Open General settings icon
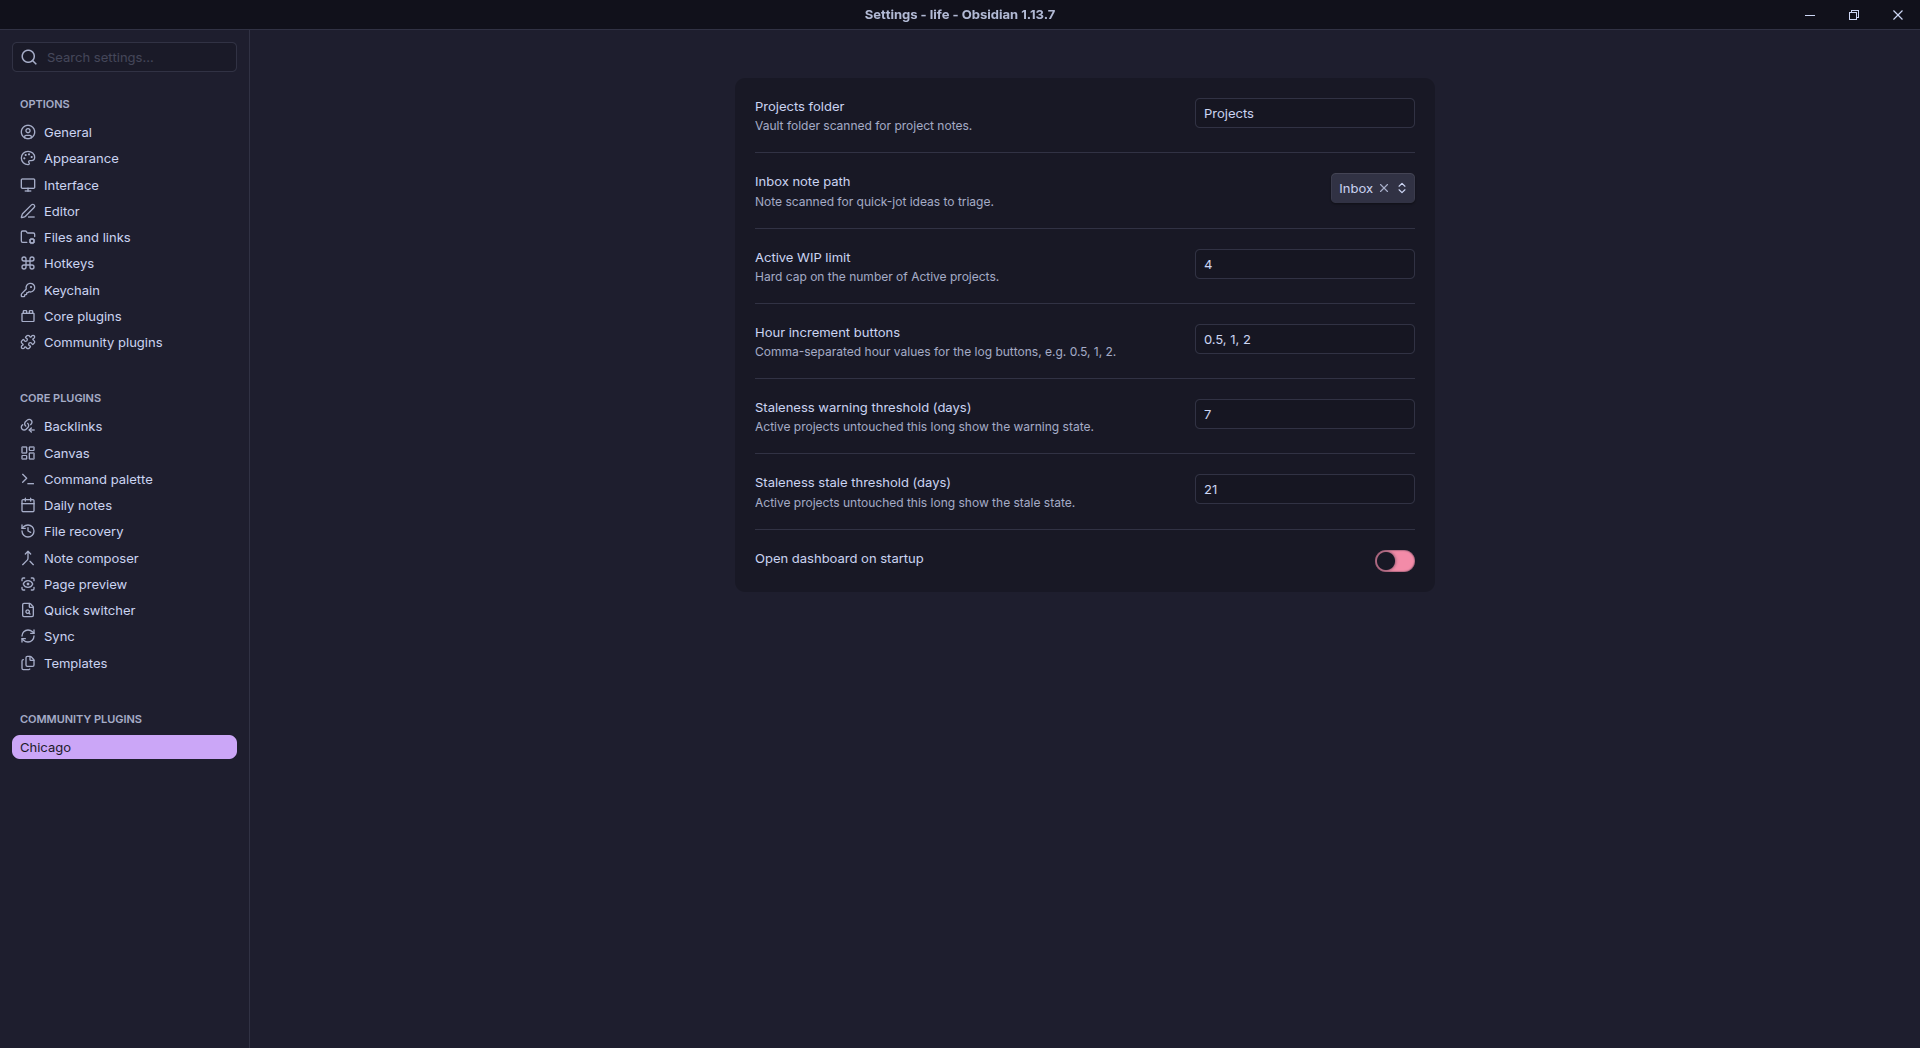Screen dimensions: 1920x1048 (x=28, y=132)
